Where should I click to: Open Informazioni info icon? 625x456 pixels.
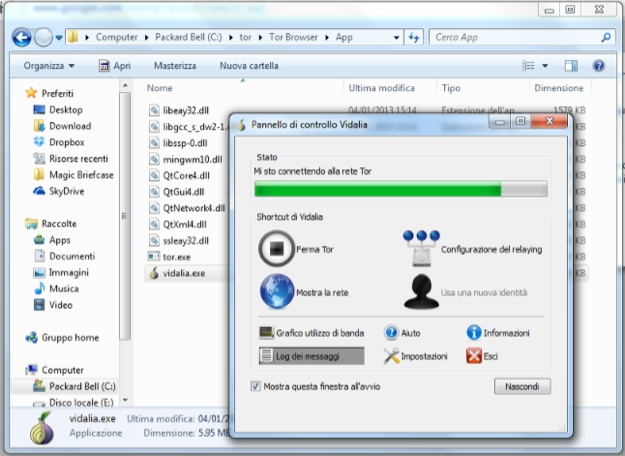point(474,332)
